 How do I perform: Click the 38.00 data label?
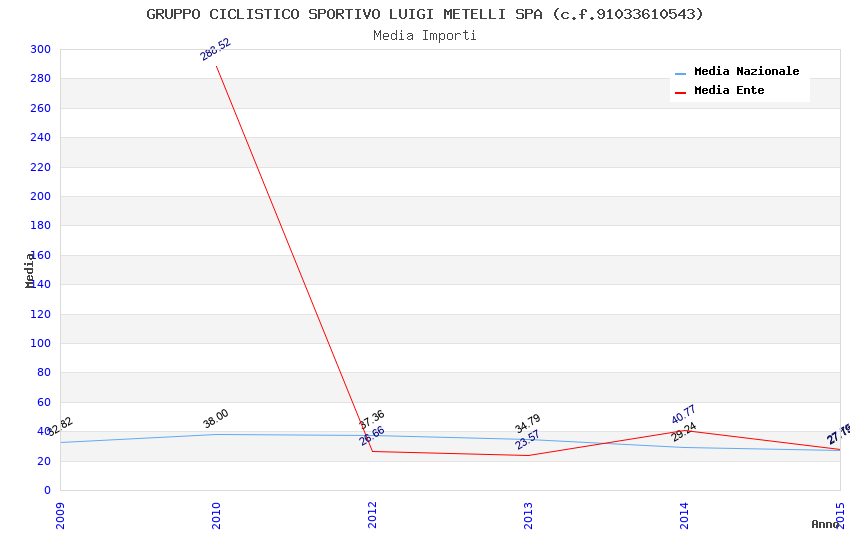tap(216, 419)
